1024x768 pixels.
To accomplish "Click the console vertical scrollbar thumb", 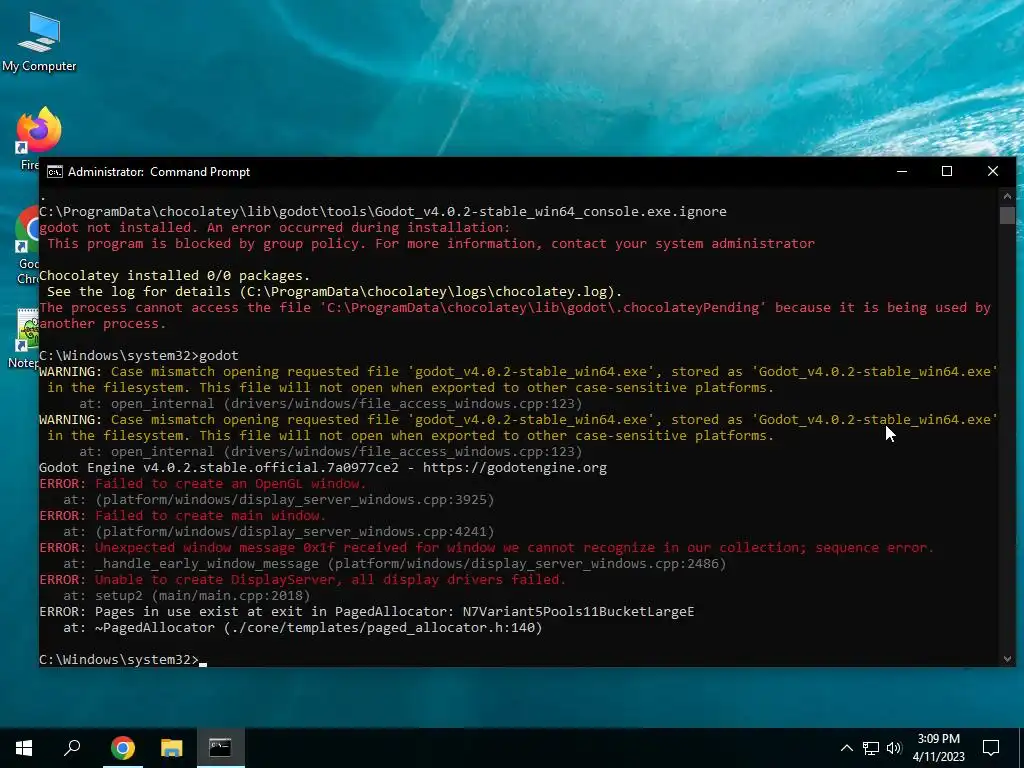I will pyautogui.click(x=1007, y=216).
